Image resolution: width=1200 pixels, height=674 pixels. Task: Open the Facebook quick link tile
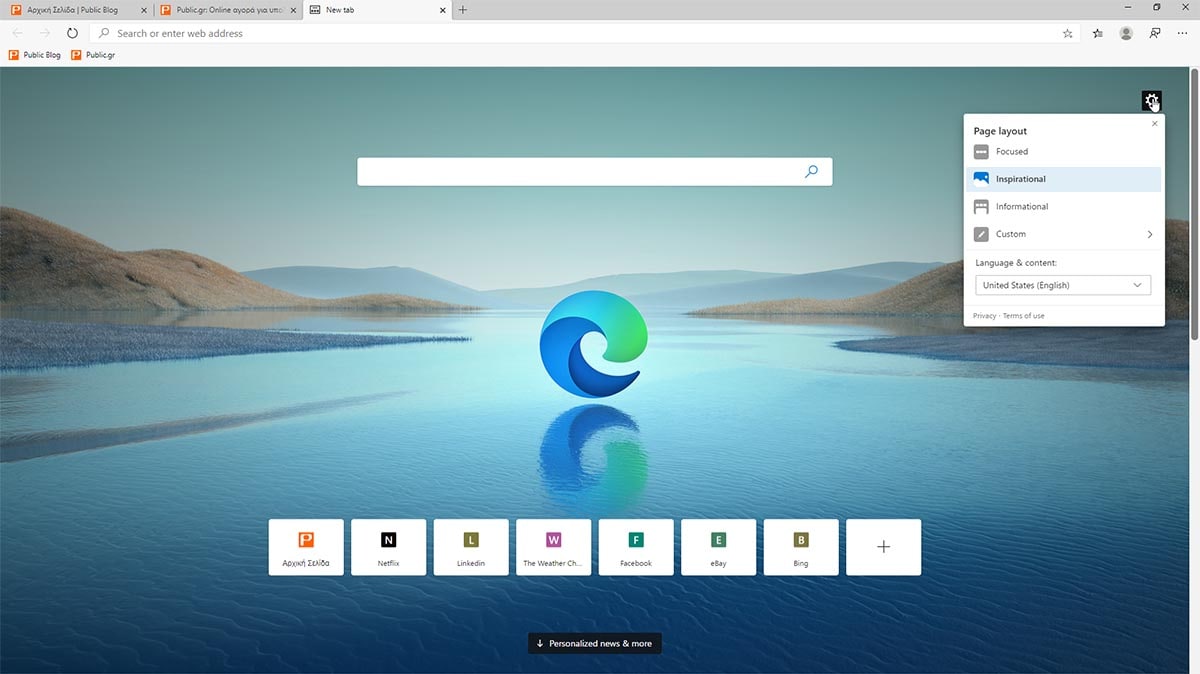pos(636,546)
